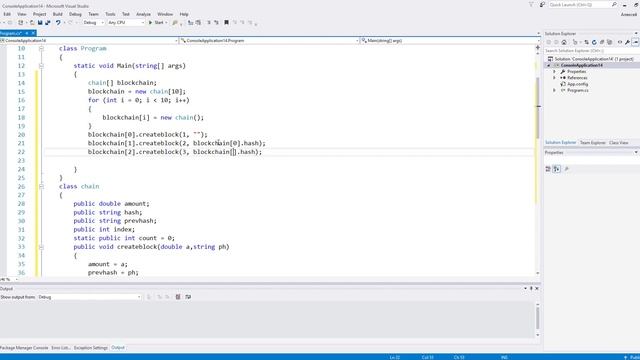Toggle Show All Files in Solution Explorer

(610, 42)
